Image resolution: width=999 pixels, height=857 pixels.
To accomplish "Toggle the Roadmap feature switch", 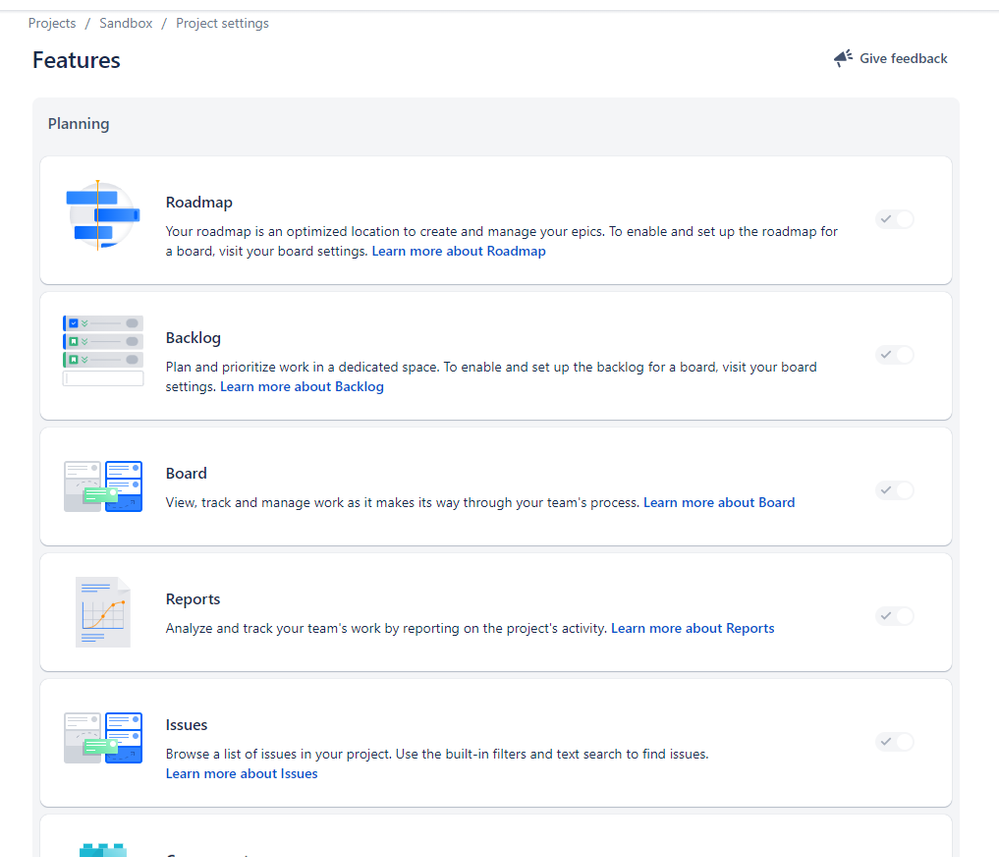I will click(x=895, y=219).
